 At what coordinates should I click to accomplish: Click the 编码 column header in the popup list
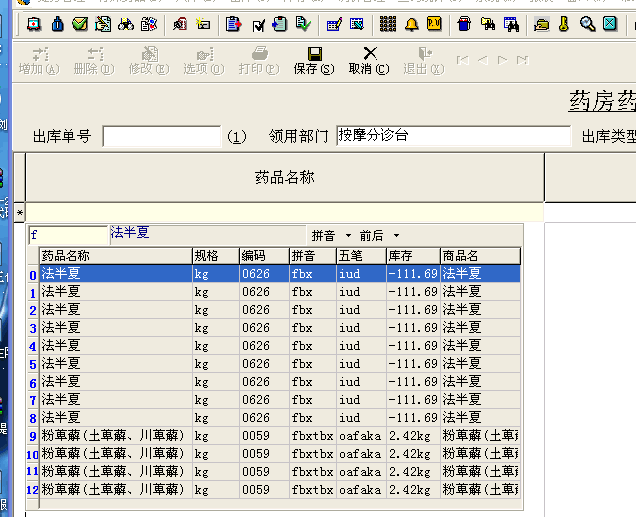pos(264,256)
